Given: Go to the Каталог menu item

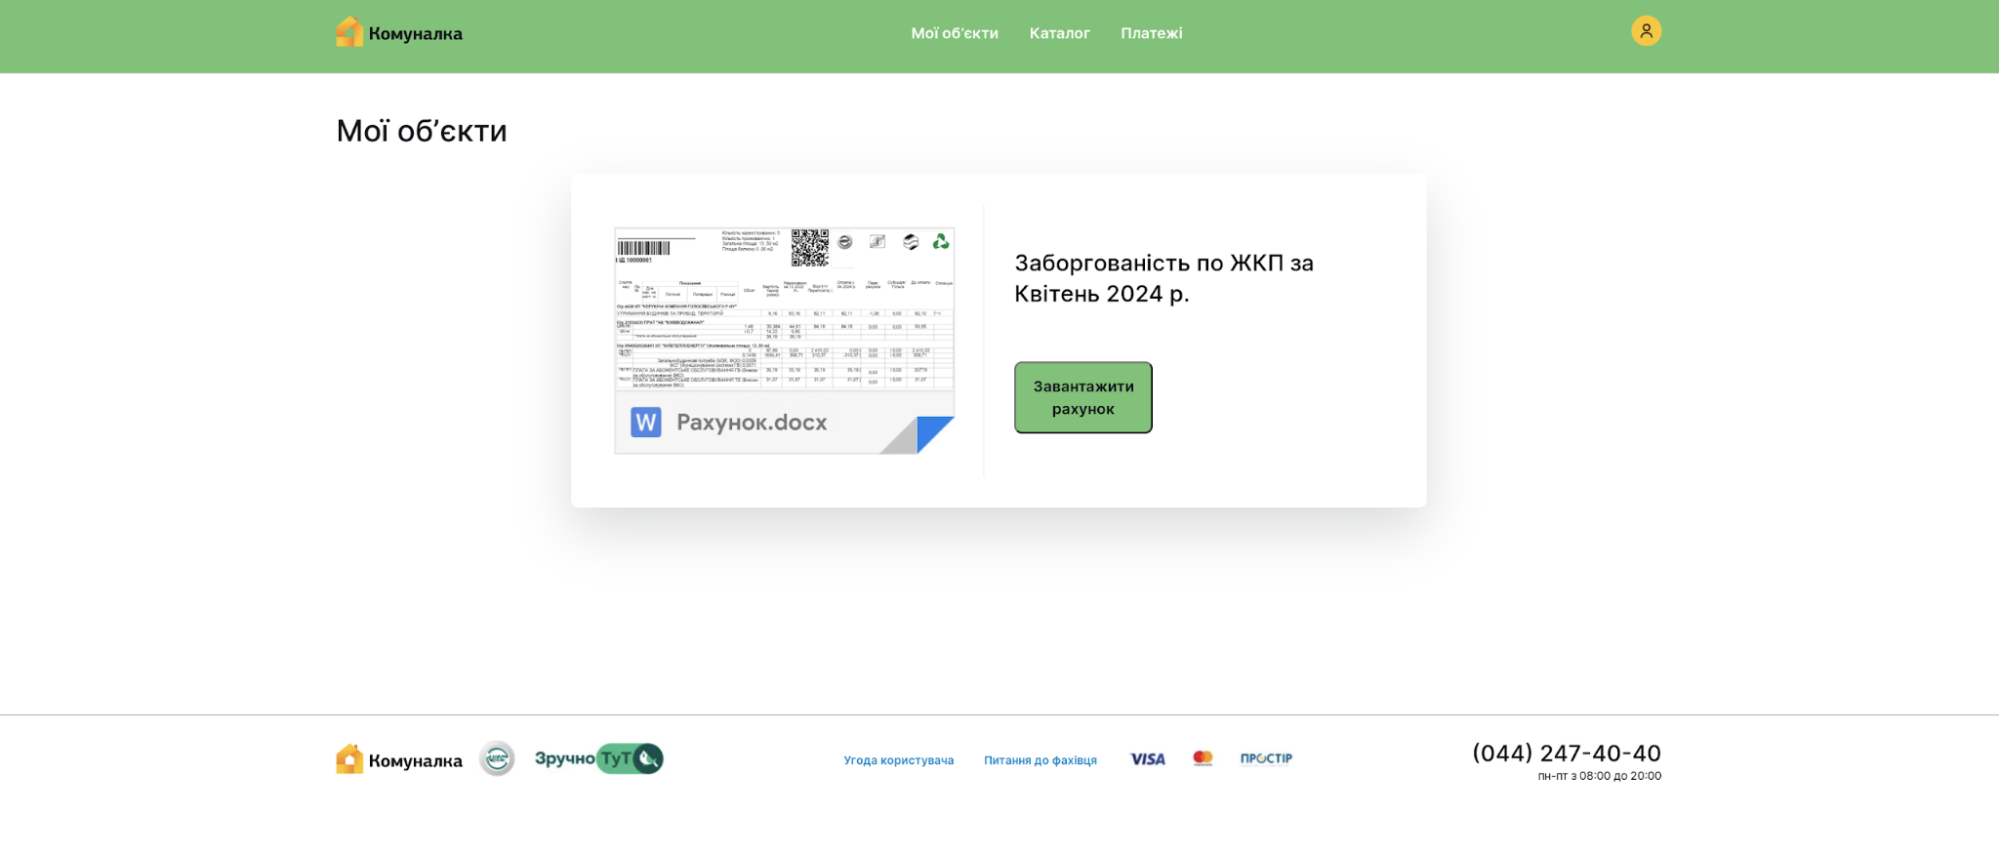Looking at the screenshot, I should tap(1059, 33).
